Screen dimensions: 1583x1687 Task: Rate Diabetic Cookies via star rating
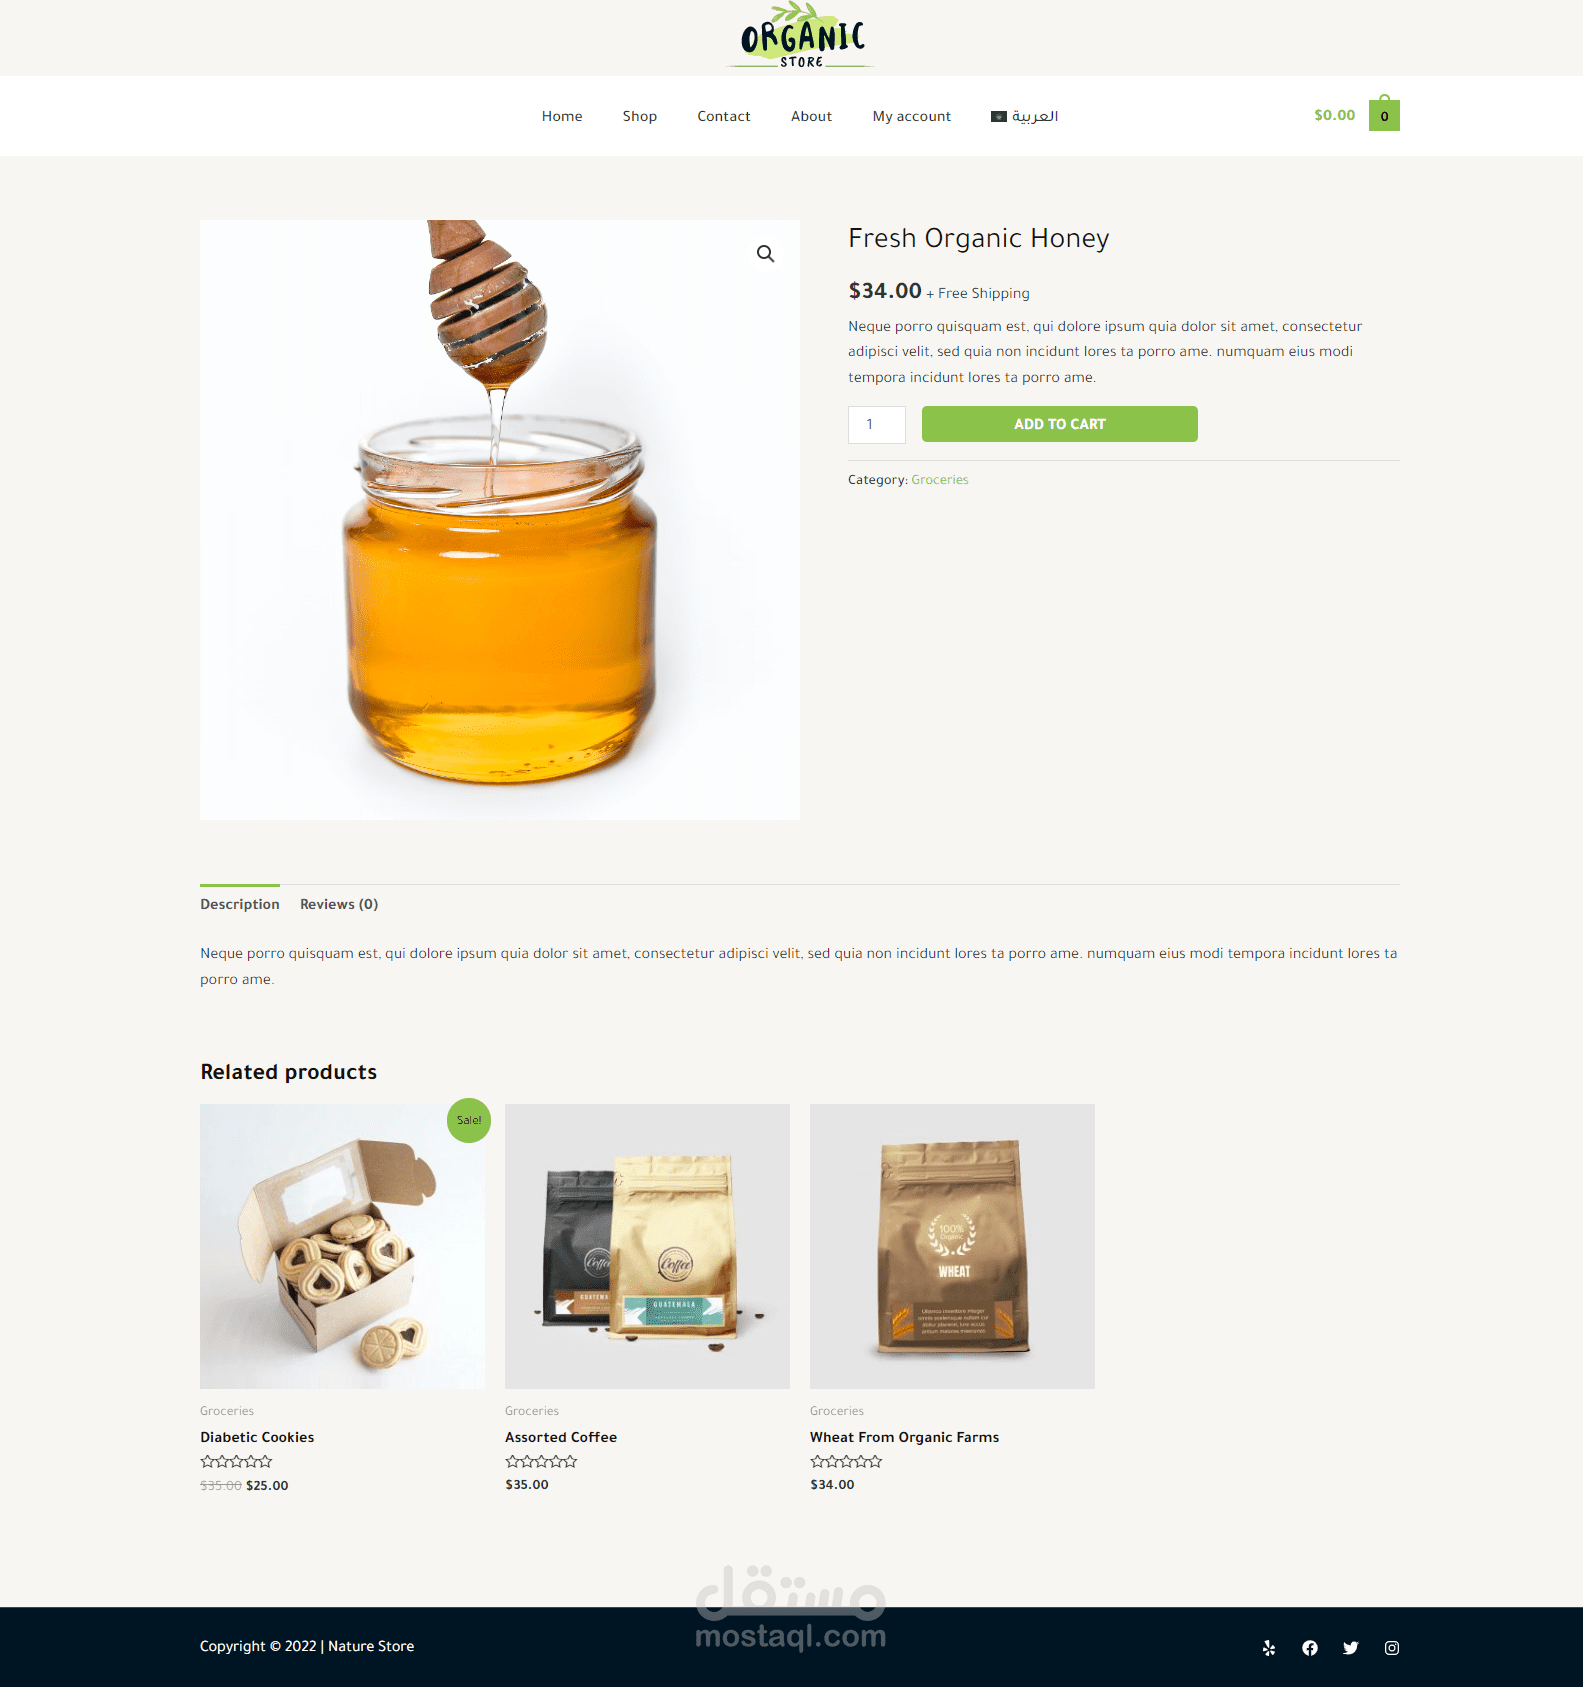point(236,1462)
